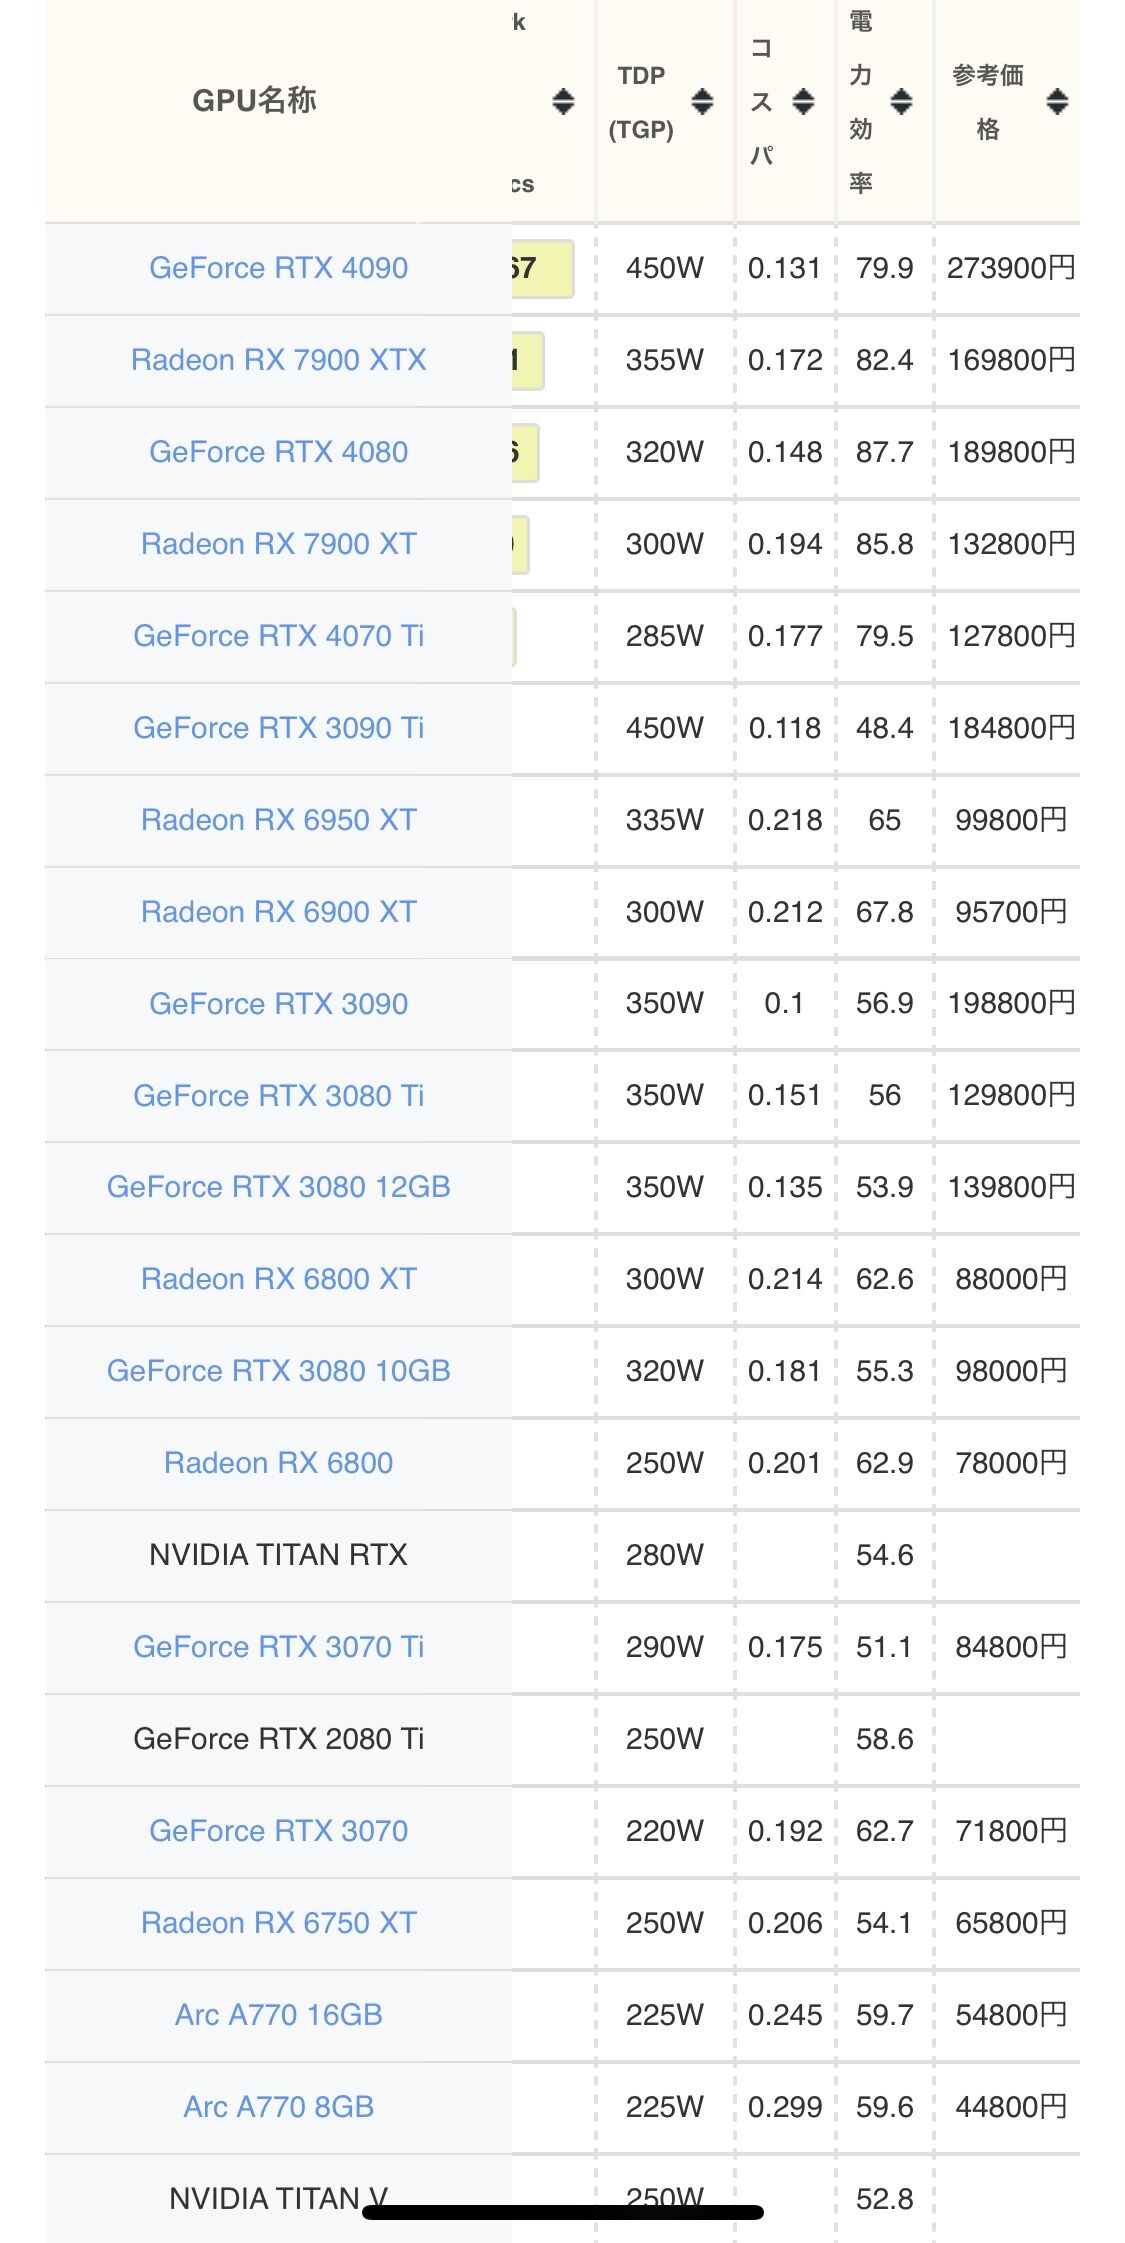This screenshot has width=1125, height=2243.
Task: Select NVIDIA TITAN RTX row name
Action: 279,1555
